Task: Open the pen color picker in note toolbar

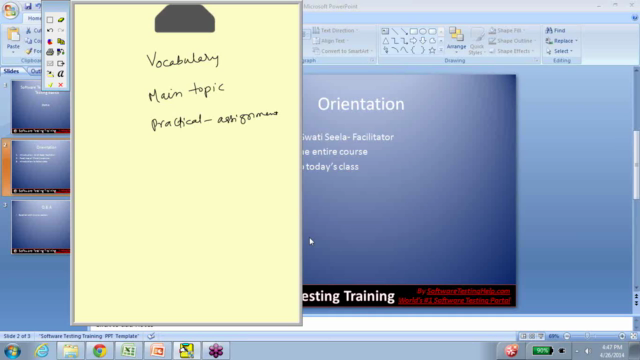Action: pos(50,42)
